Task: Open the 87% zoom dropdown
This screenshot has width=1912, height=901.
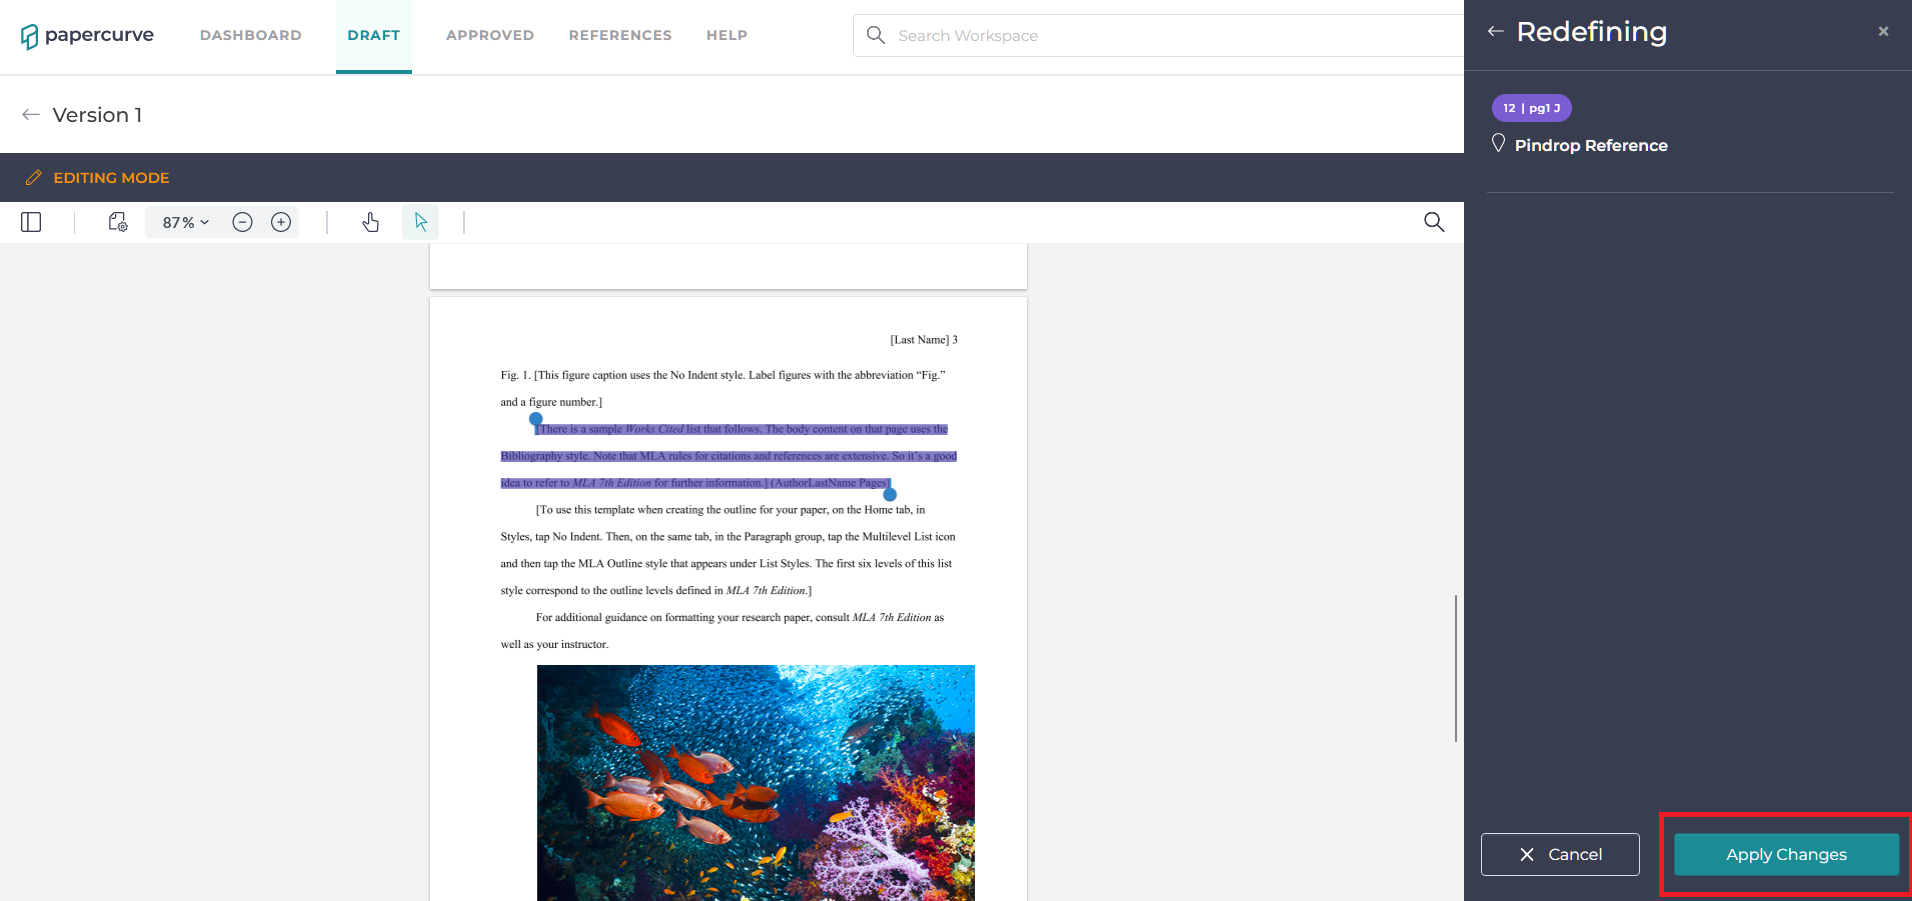Action: click(186, 222)
